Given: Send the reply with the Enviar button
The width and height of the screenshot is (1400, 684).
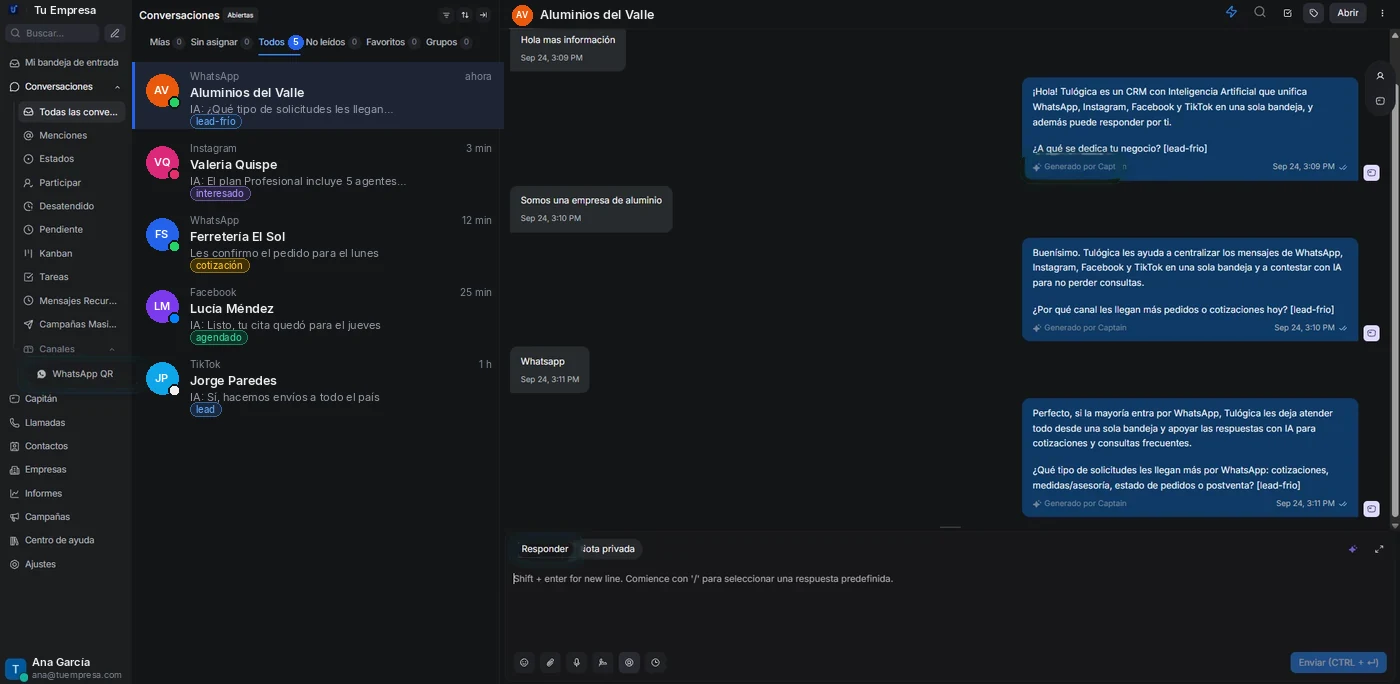Looking at the screenshot, I should point(1338,662).
